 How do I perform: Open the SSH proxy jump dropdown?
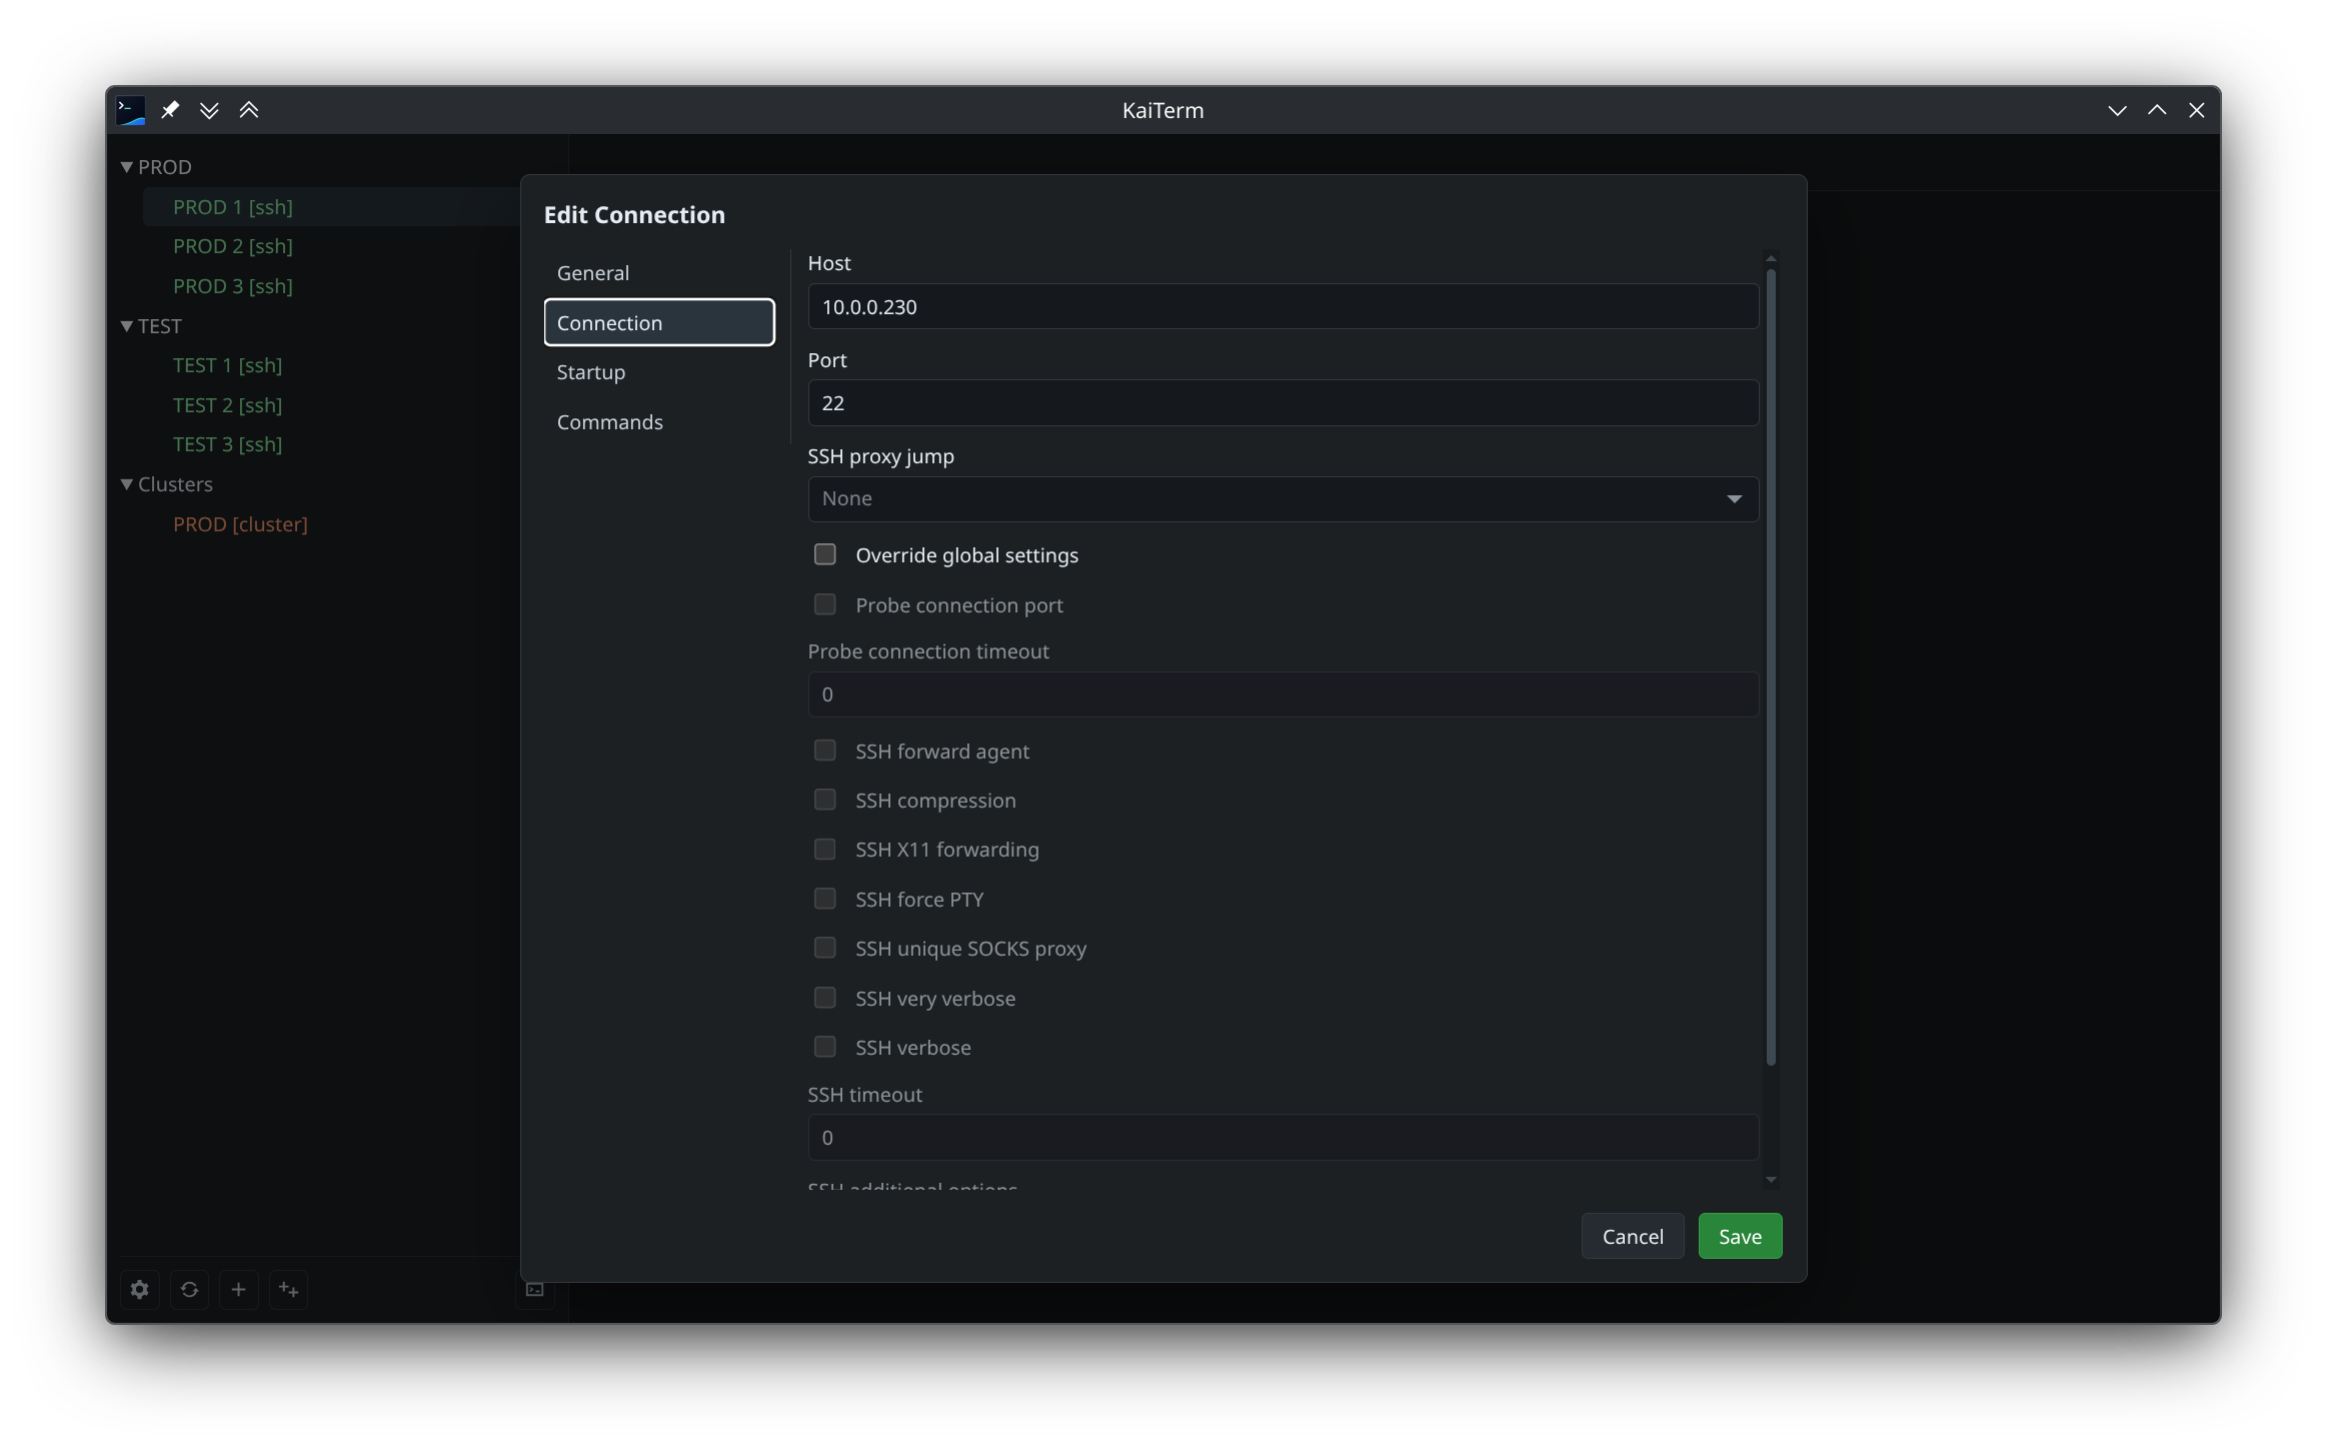1282,498
